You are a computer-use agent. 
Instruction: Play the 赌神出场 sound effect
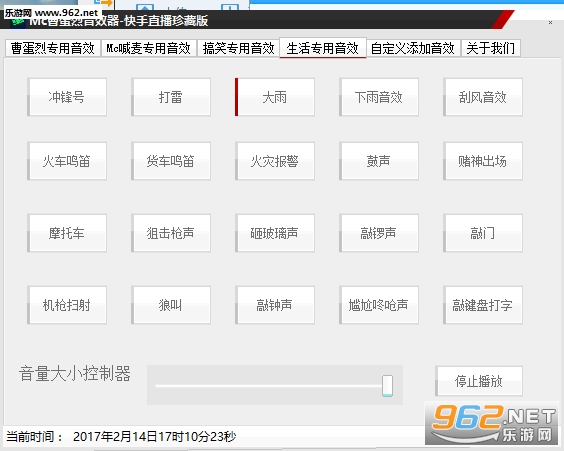[x=483, y=161]
